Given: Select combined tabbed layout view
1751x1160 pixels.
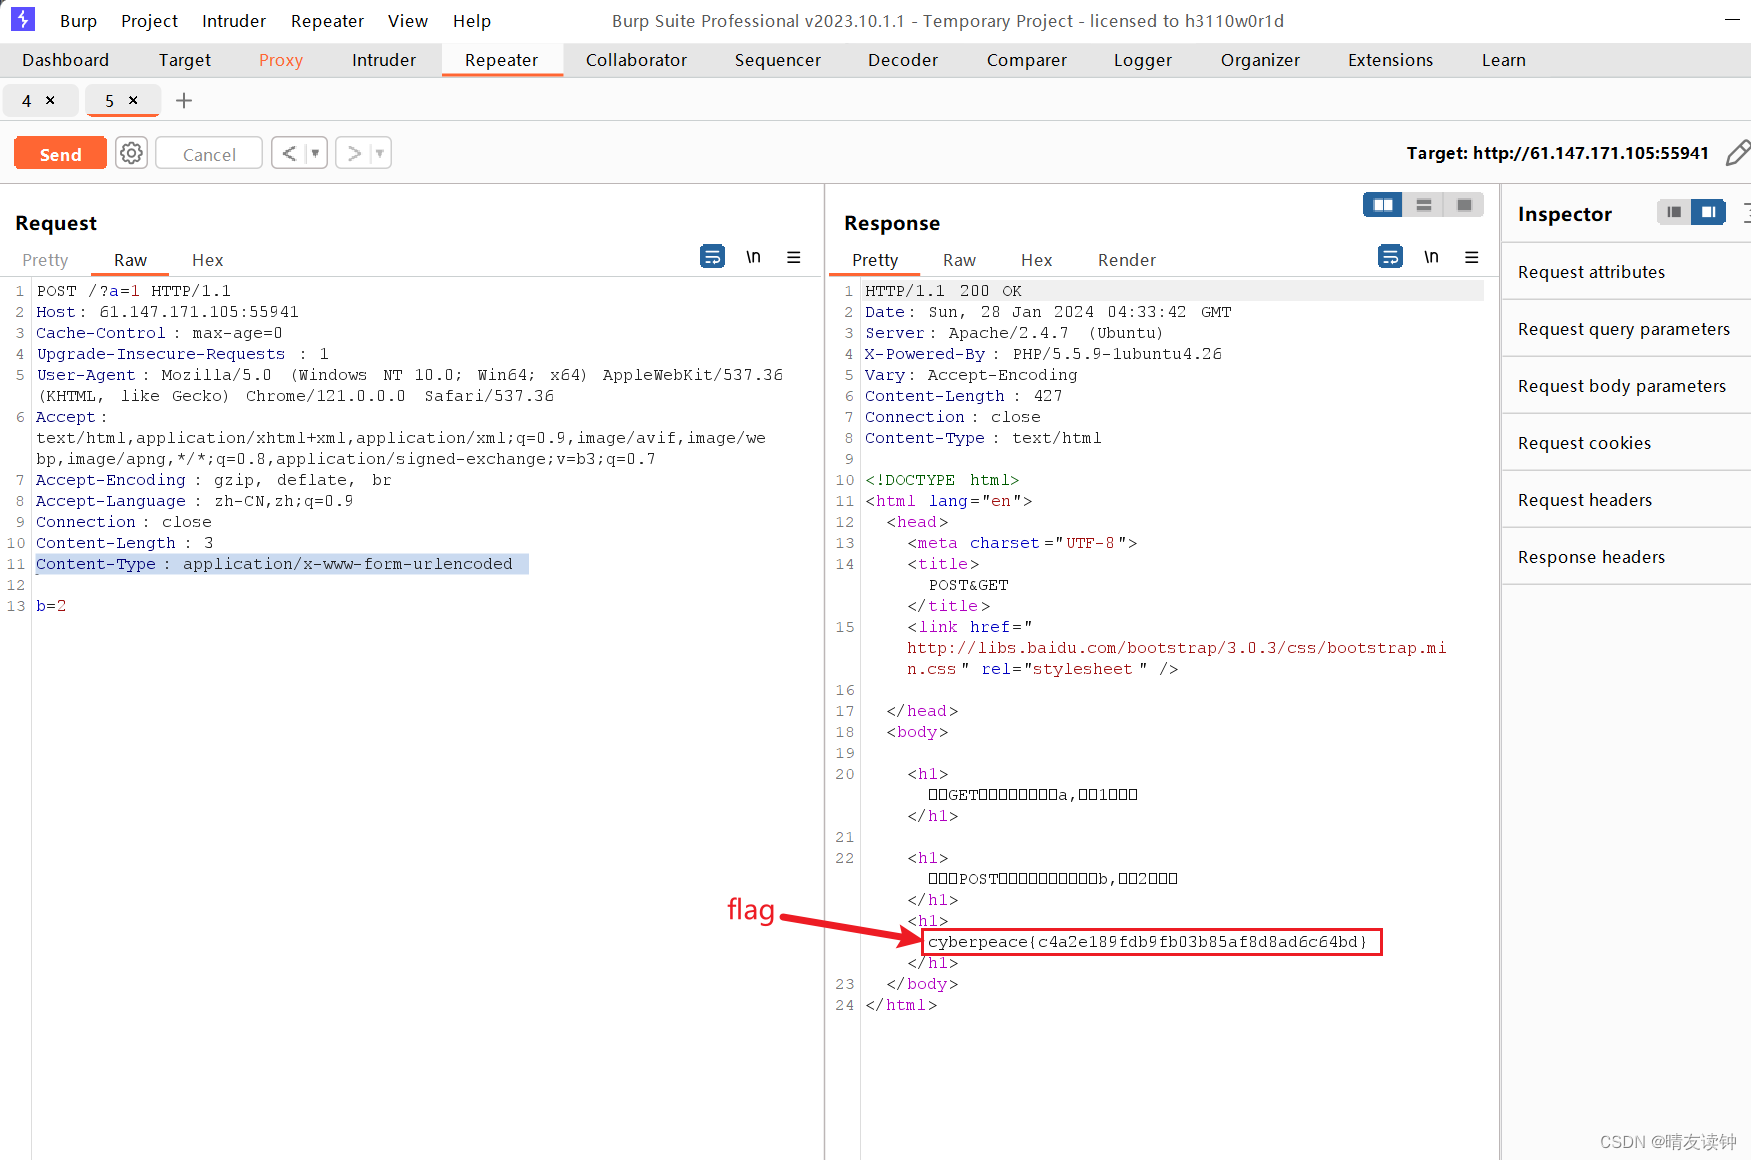Looking at the screenshot, I should (1464, 205).
